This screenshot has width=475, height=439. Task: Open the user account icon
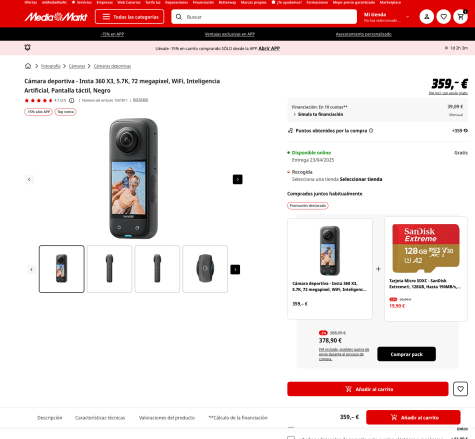pos(426,17)
